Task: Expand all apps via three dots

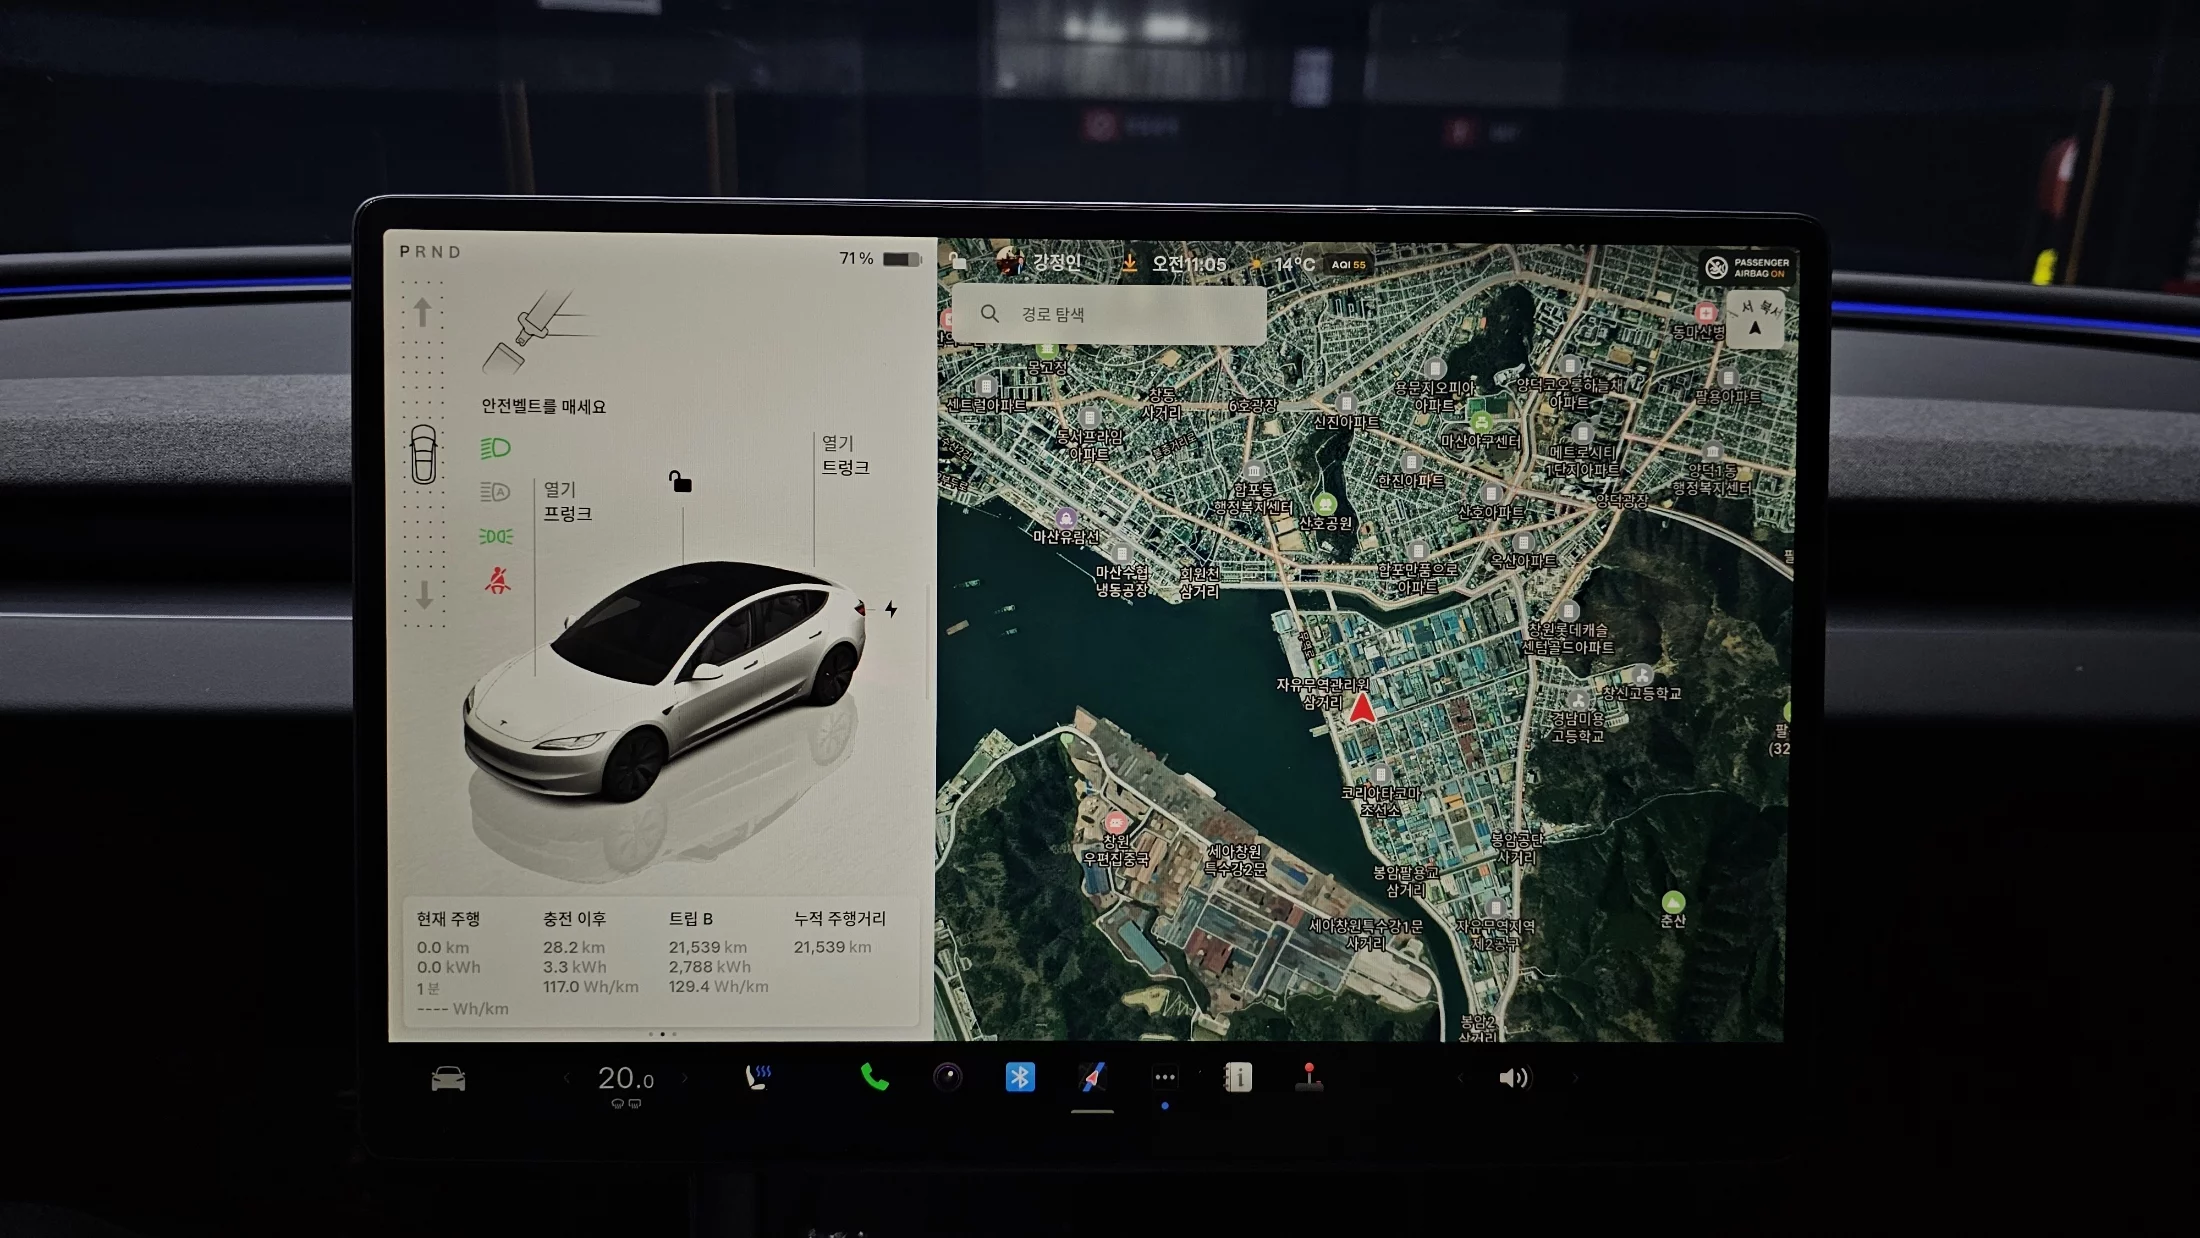Action: click(x=1164, y=1078)
